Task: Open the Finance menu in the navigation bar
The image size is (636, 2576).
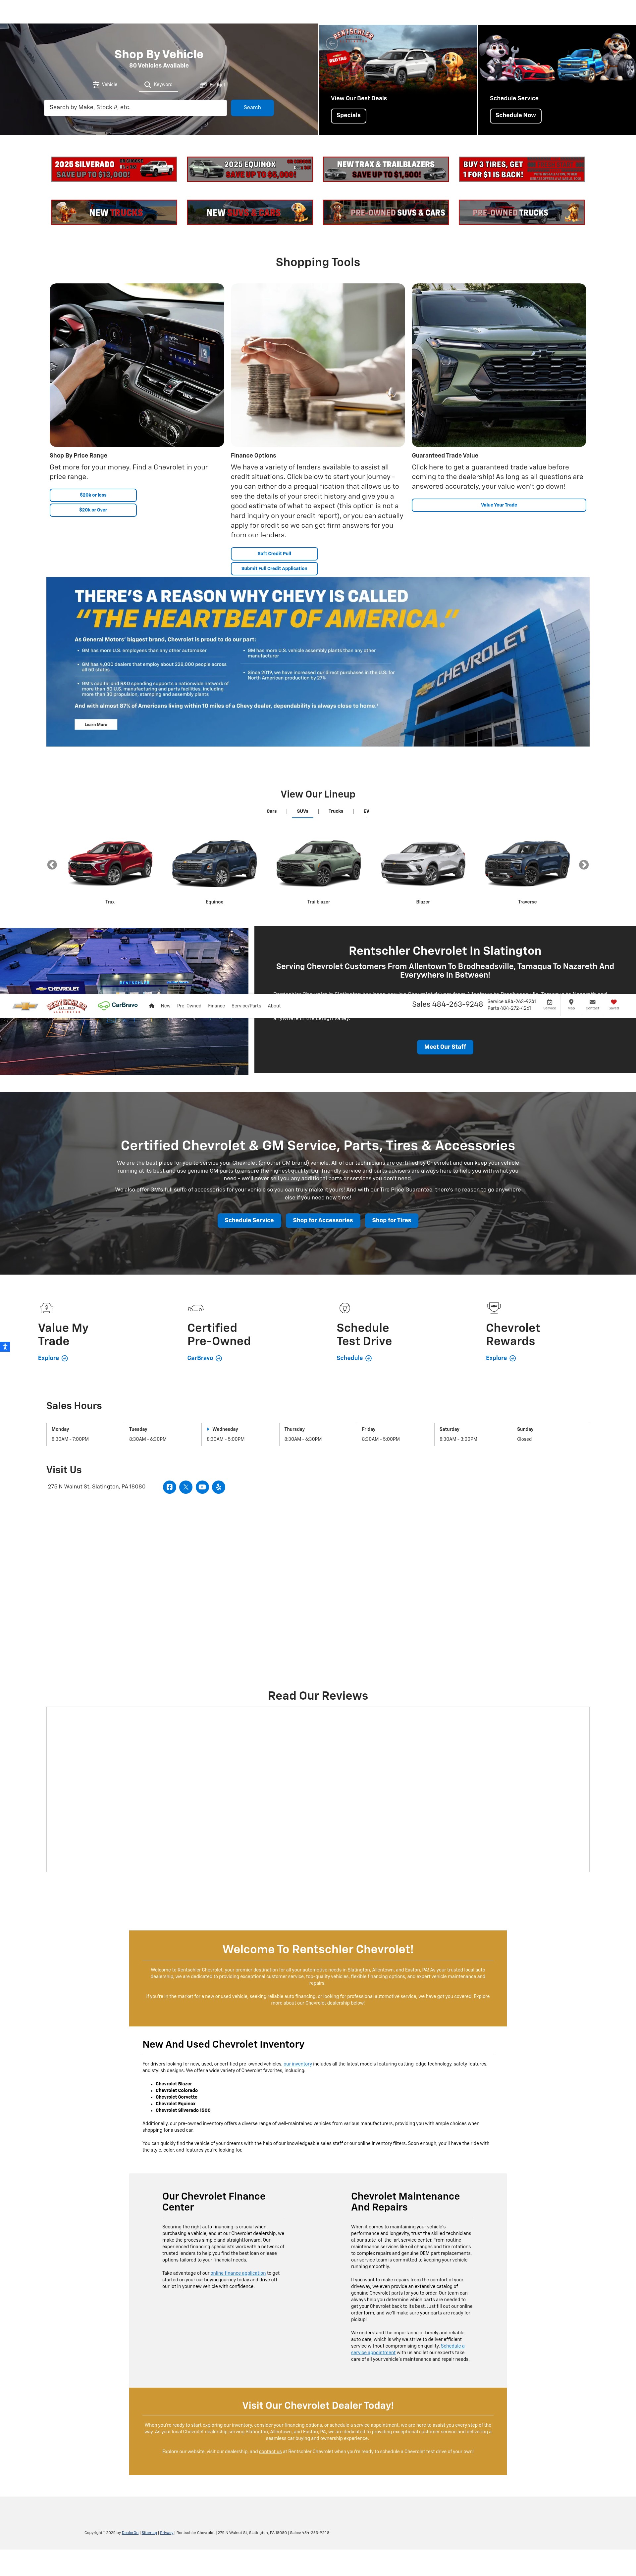Action: (216, 1006)
